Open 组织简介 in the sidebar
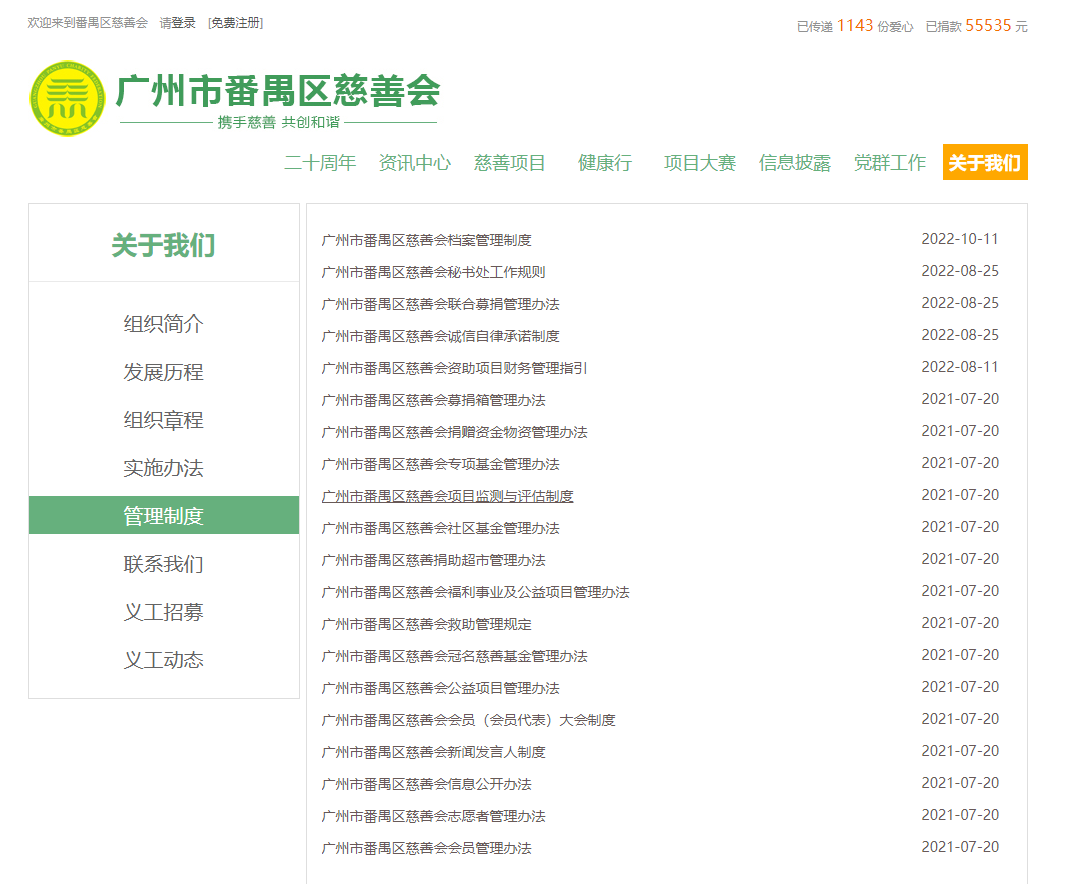 click(x=163, y=324)
